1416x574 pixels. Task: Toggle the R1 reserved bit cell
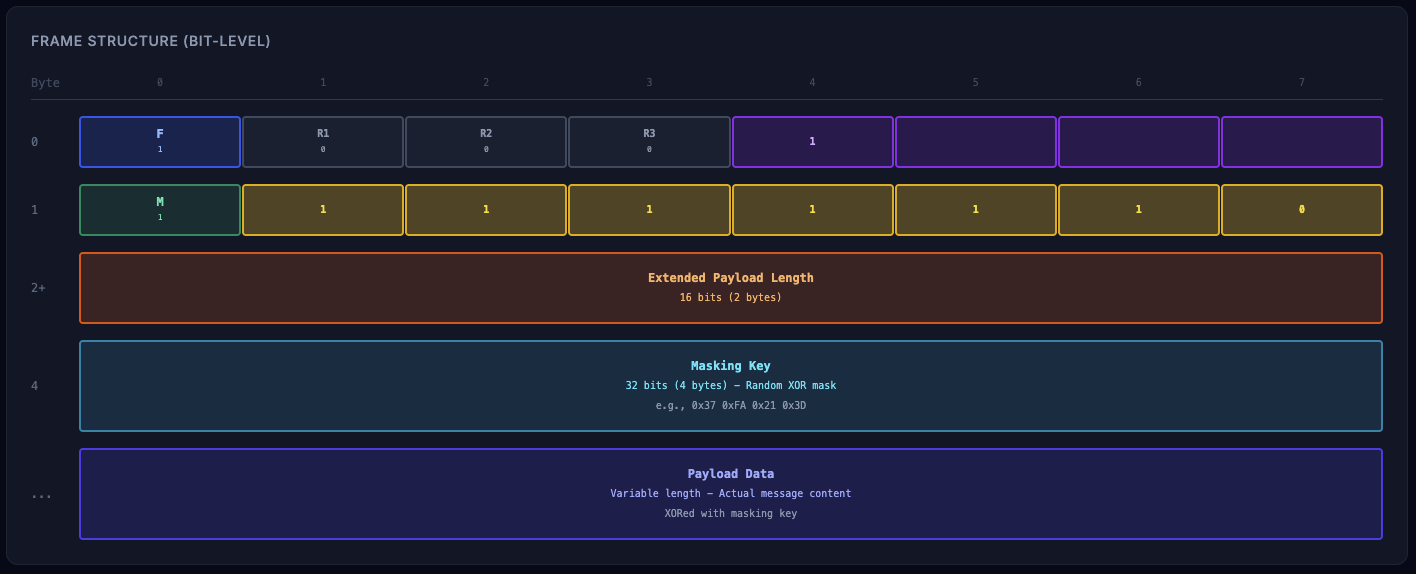323,142
